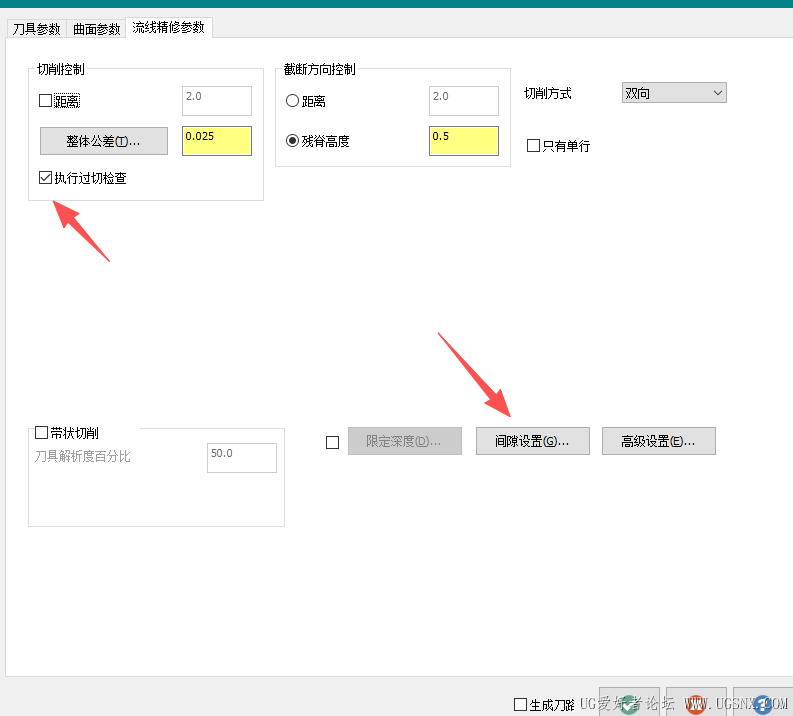This screenshot has height=716, width=793.
Task: Tick the checkbox beside 限定深度 button
Action: 332,442
